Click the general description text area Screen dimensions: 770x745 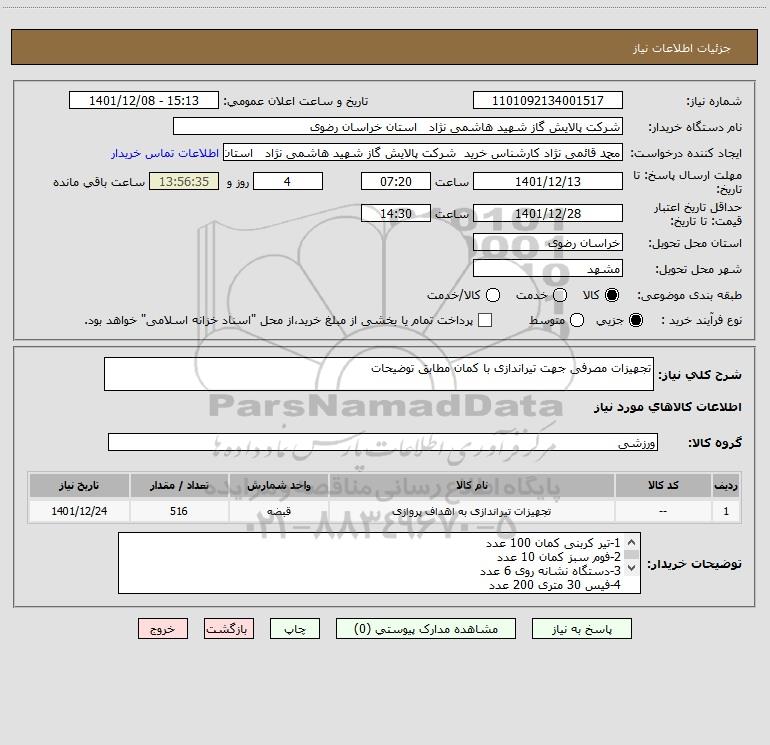pos(379,374)
